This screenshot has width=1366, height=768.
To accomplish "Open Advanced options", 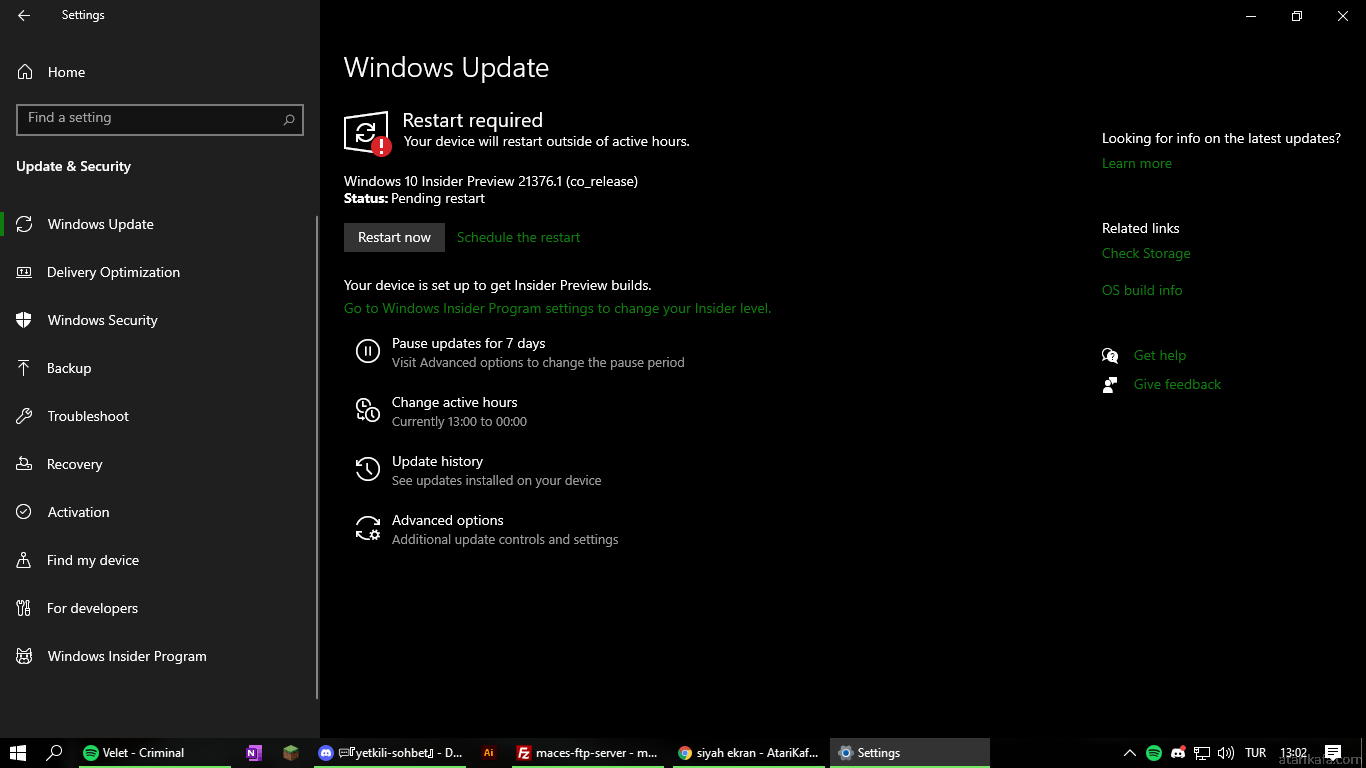I will pos(447,520).
